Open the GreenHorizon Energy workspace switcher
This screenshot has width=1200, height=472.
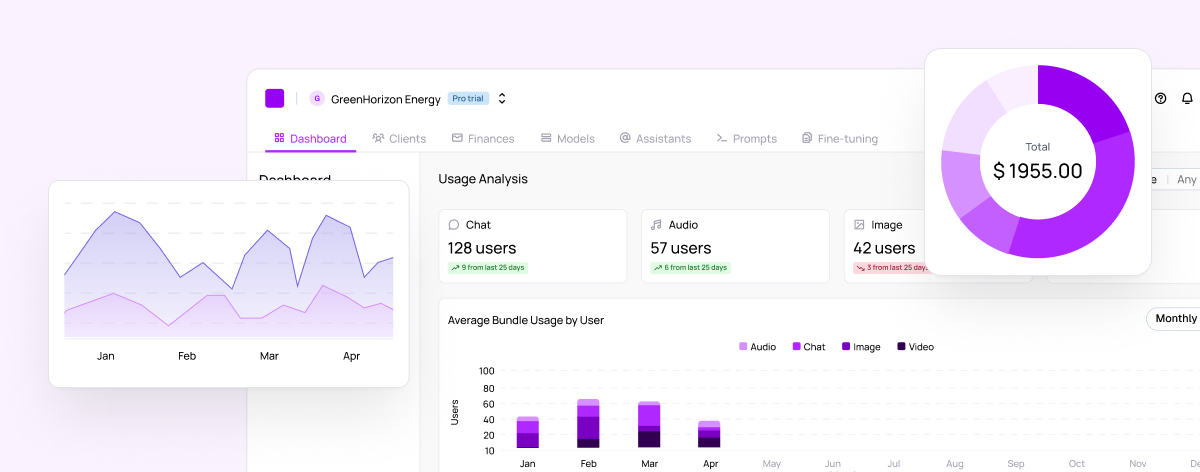pos(502,98)
